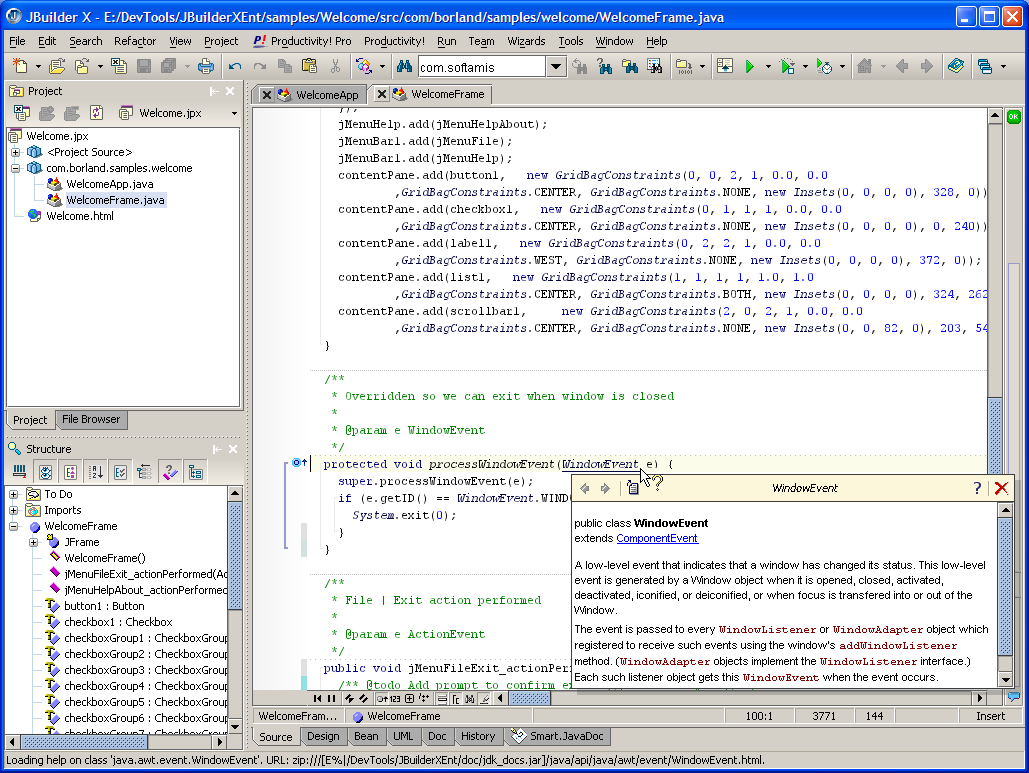Click the override marker icon in editor gutter
This screenshot has width=1029, height=773.
click(299, 463)
